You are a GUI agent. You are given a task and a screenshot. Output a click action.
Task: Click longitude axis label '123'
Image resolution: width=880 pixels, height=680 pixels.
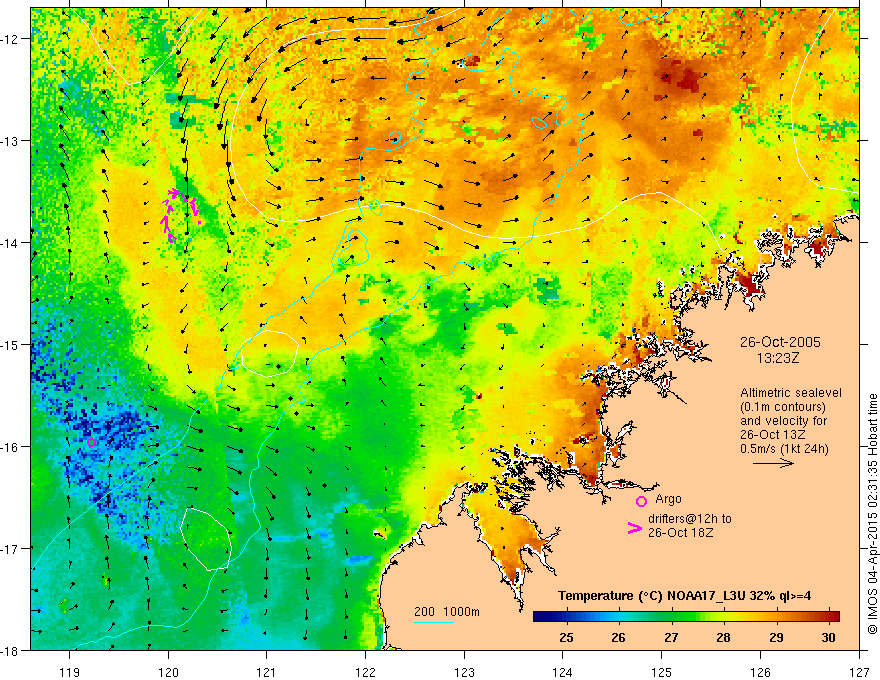click(x=464, y=672)
